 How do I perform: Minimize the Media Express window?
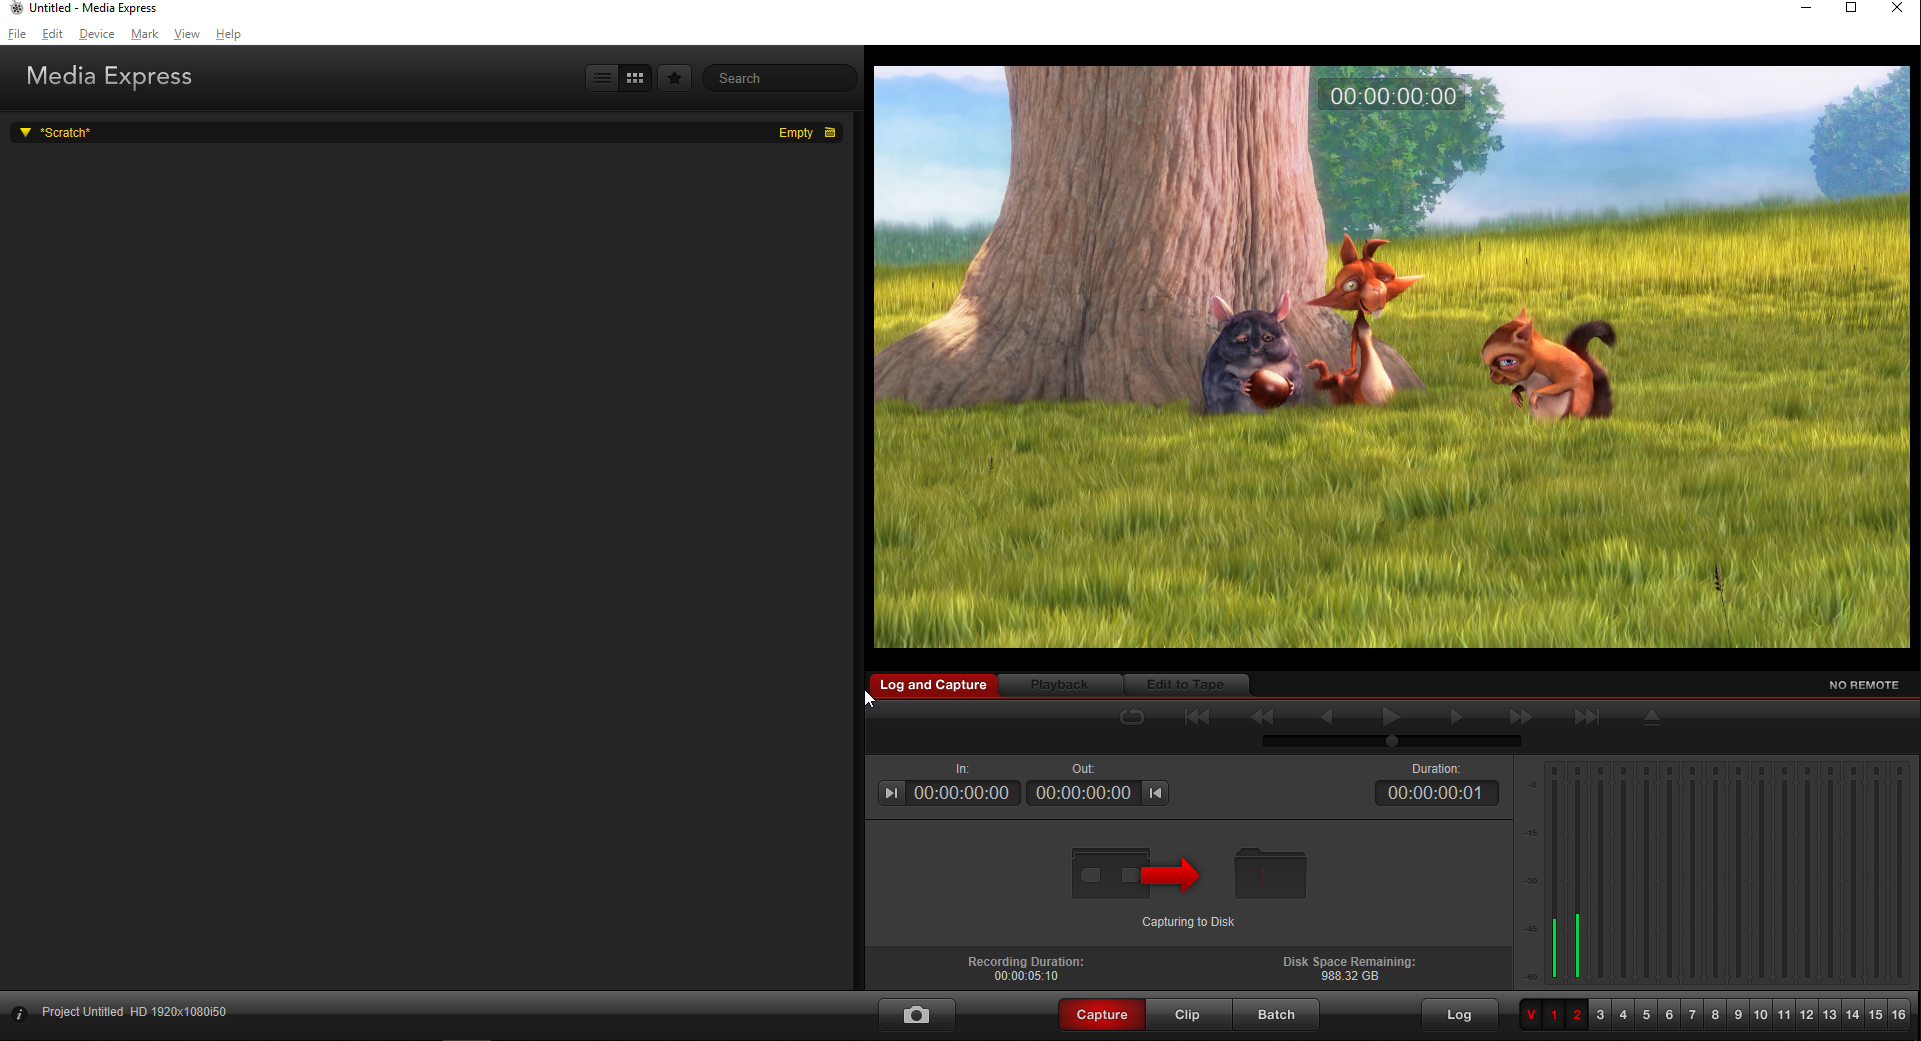tap(1806, 8)
